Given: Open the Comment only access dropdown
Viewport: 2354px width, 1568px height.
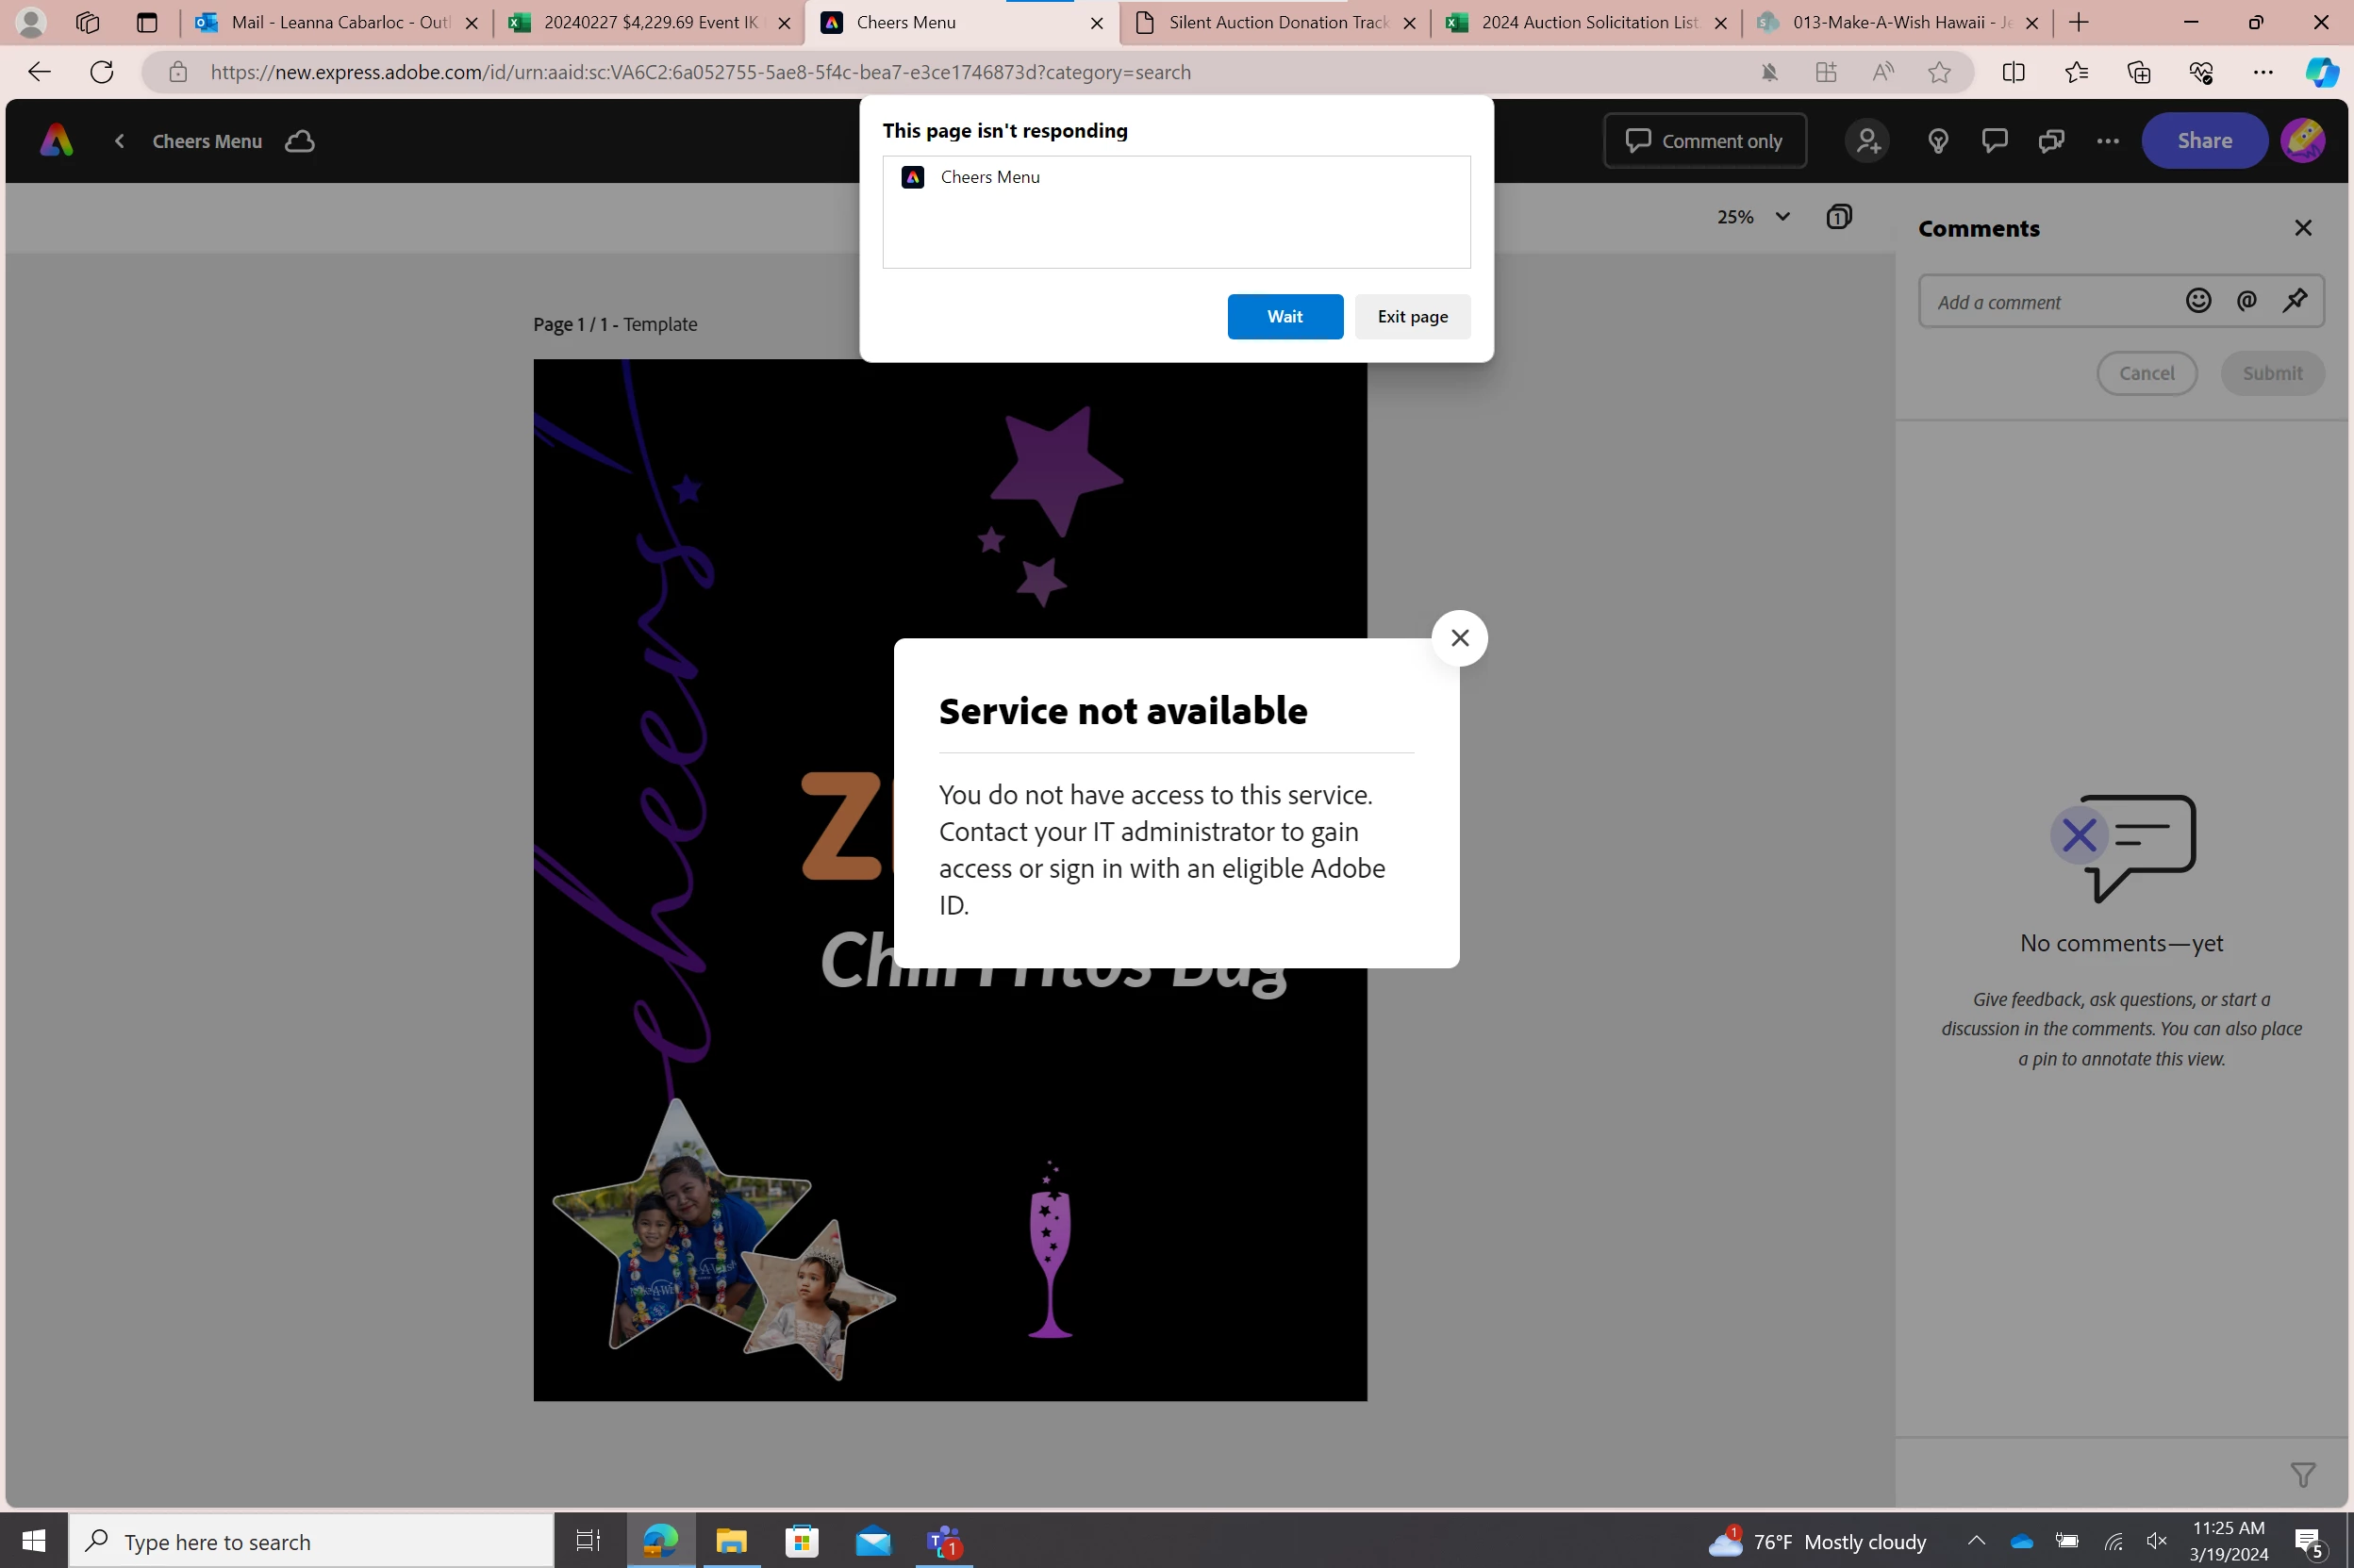Looking at the screenshot, I should (1704, 141).
